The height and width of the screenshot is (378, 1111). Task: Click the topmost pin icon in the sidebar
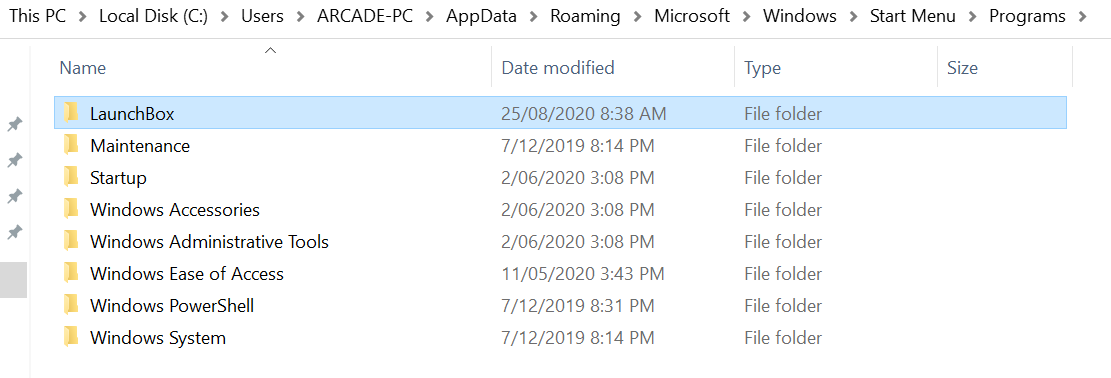click(x=13, y=125)
